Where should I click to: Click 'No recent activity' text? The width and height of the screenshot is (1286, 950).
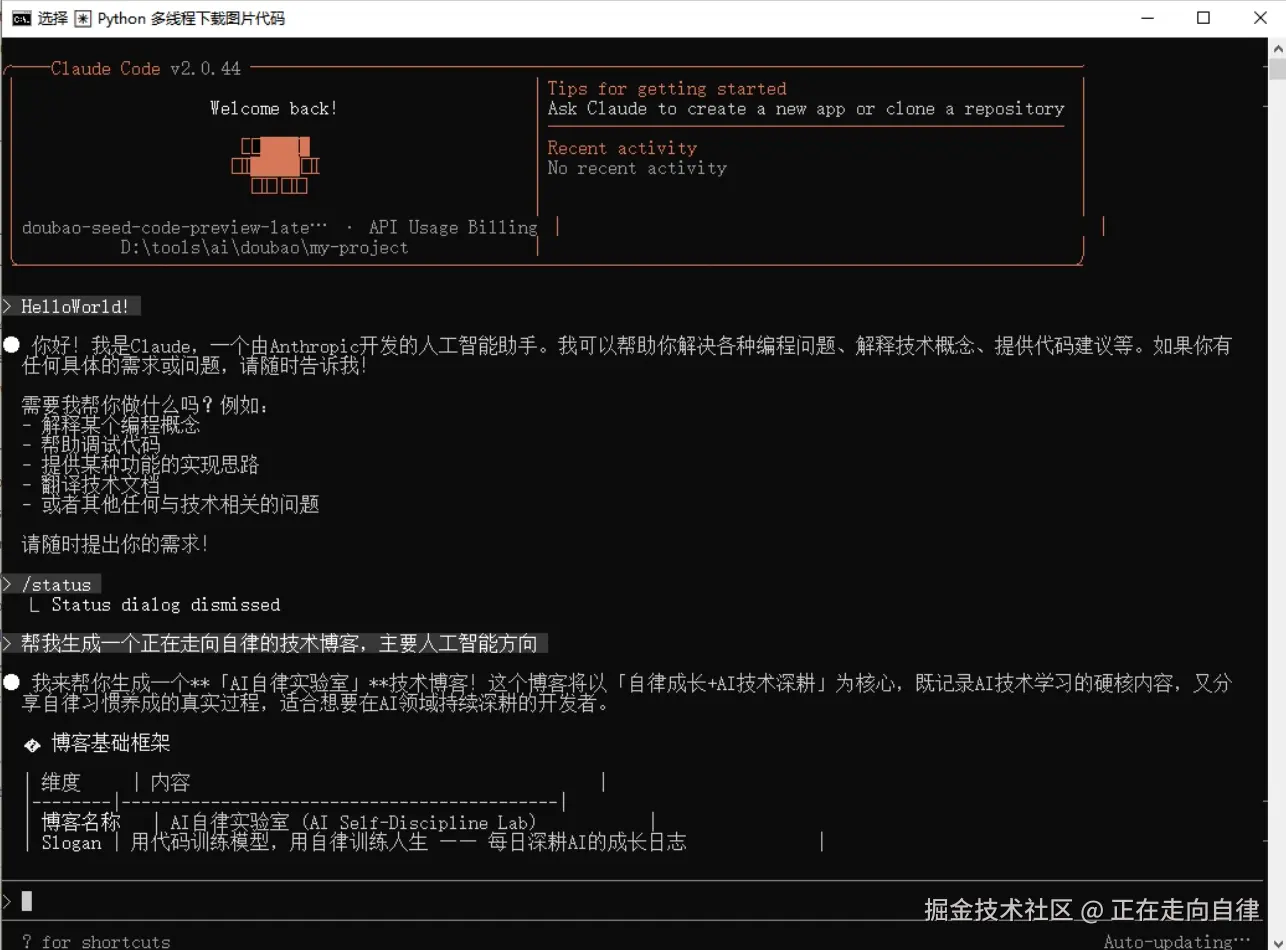637,168
